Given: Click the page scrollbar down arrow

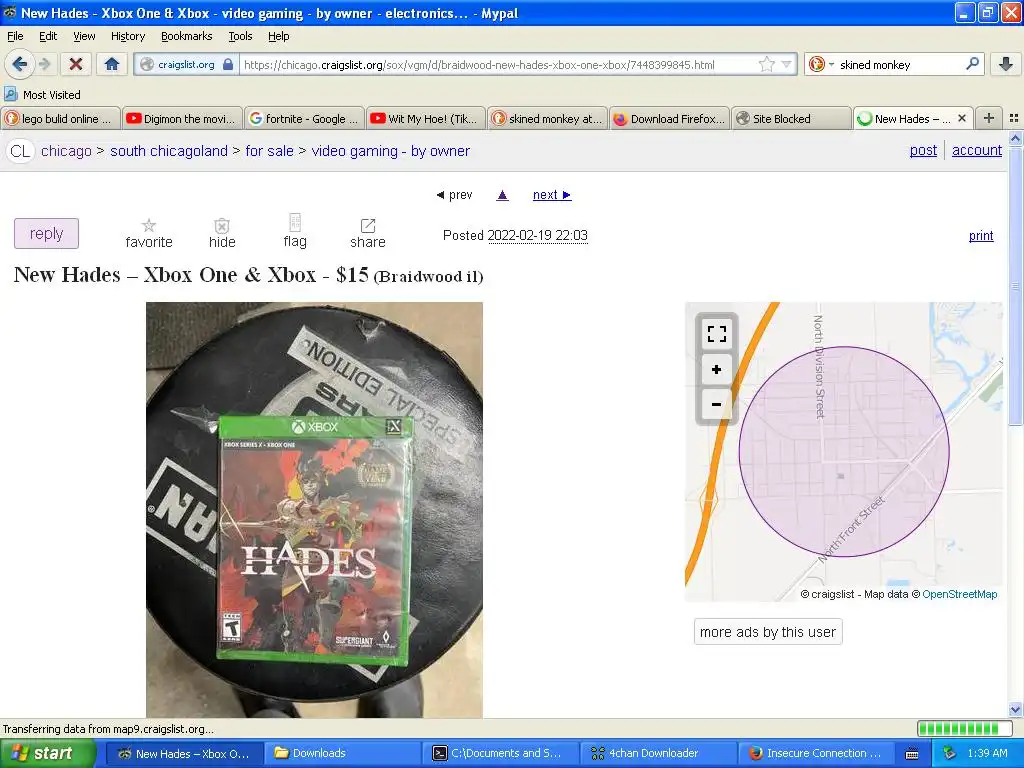Looking at the screenshot, I should point(1015,709).
